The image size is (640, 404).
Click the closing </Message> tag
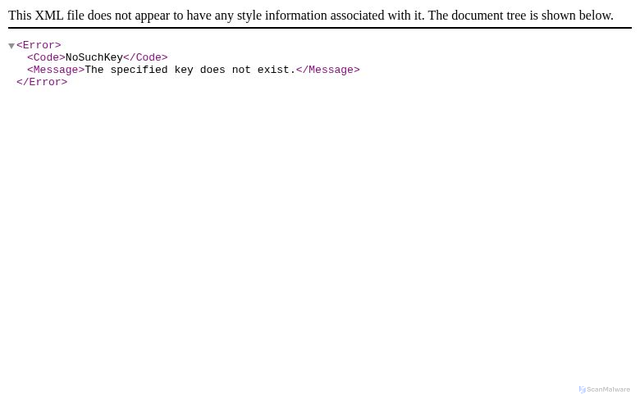328,70
